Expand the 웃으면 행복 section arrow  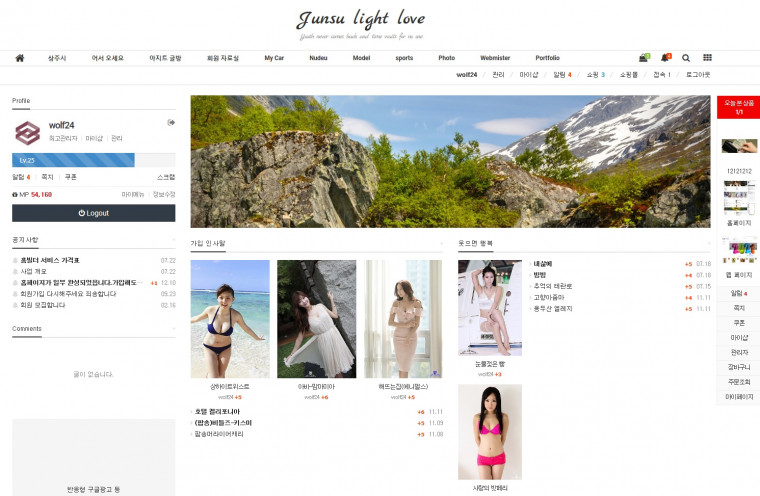708,243
